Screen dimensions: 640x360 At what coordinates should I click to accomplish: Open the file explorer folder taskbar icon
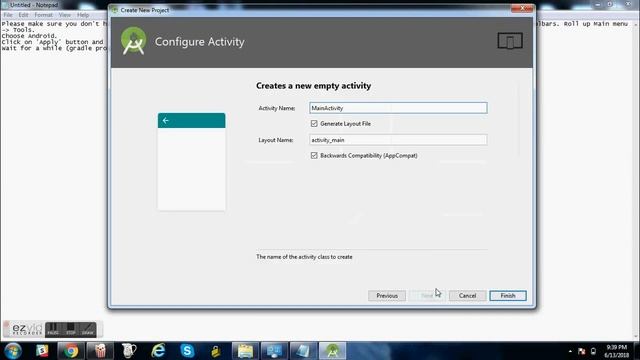pos(245,351)
